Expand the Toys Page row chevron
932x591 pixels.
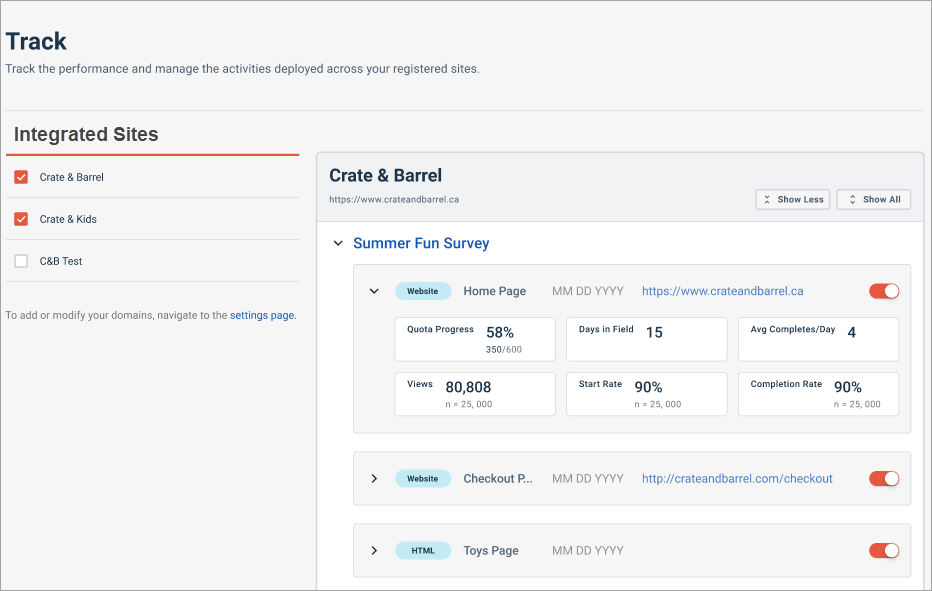374,551
